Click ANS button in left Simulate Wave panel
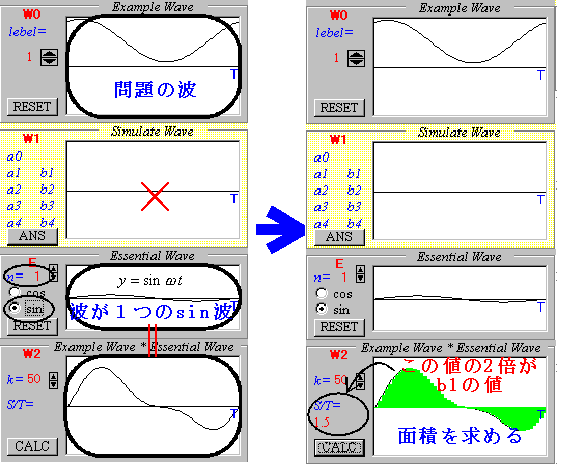The height and width of the screenshot is (470, 563). pyautogui.click(x=32, y=236)
